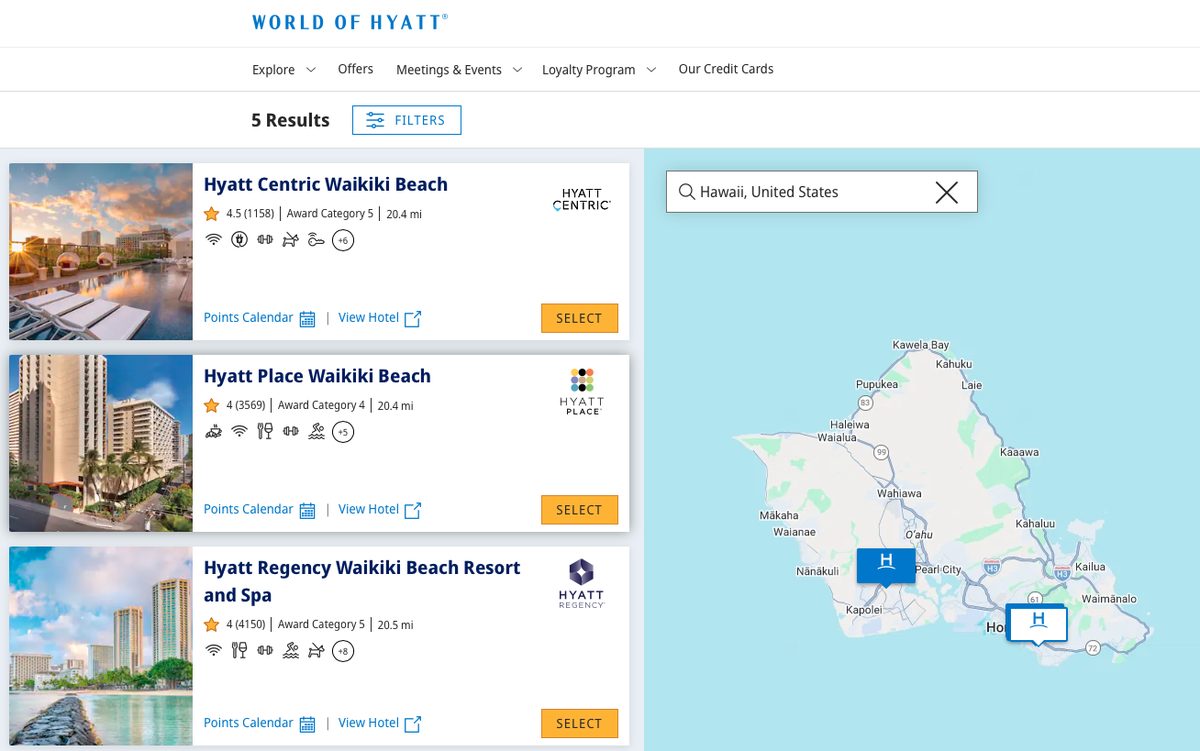1200x751 pixels.
Task: Expand the Explore menu
Action: click(284, 70)
